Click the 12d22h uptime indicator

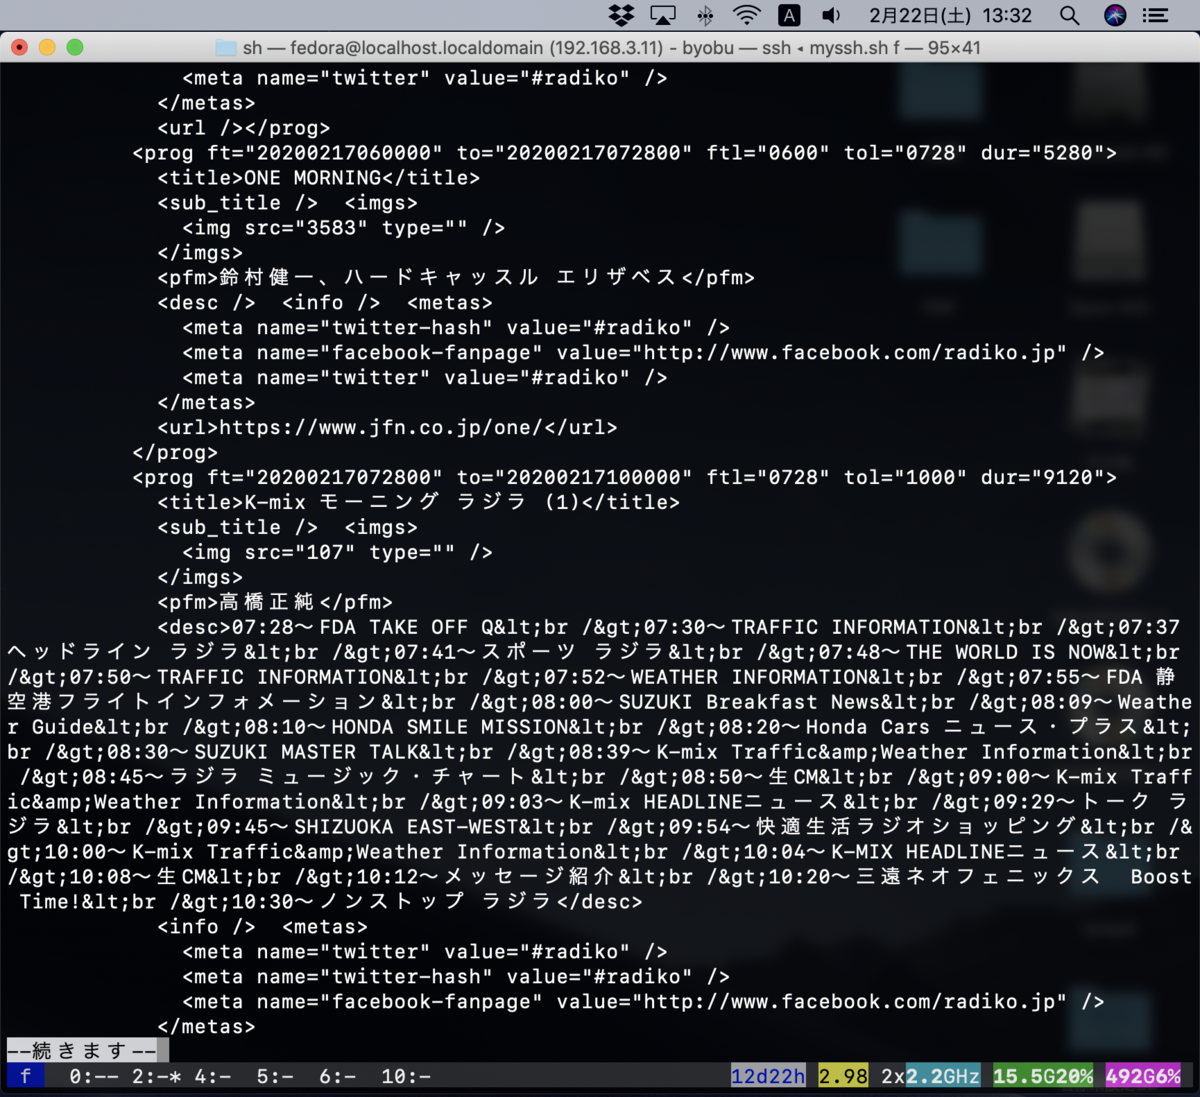(768, 1075)
